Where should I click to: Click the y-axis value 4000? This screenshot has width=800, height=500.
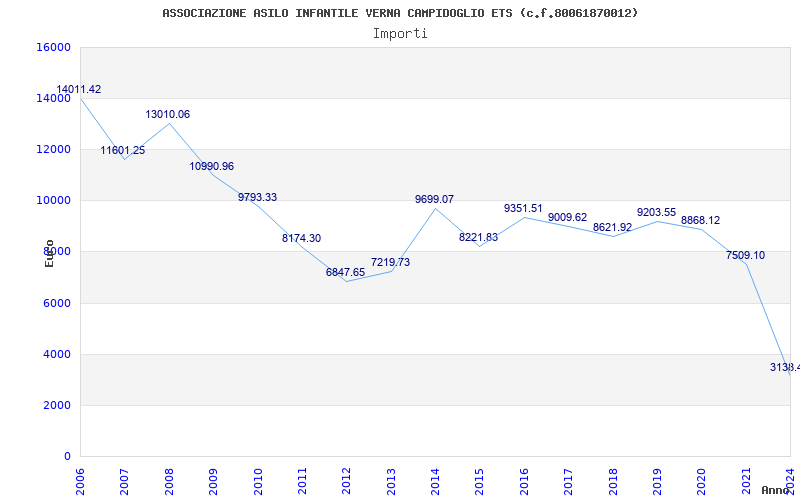coord(56,354)
